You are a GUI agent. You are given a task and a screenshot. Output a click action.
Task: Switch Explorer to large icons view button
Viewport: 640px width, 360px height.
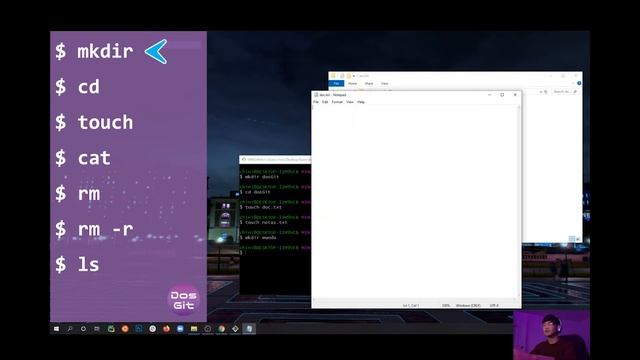click(578, 239)
